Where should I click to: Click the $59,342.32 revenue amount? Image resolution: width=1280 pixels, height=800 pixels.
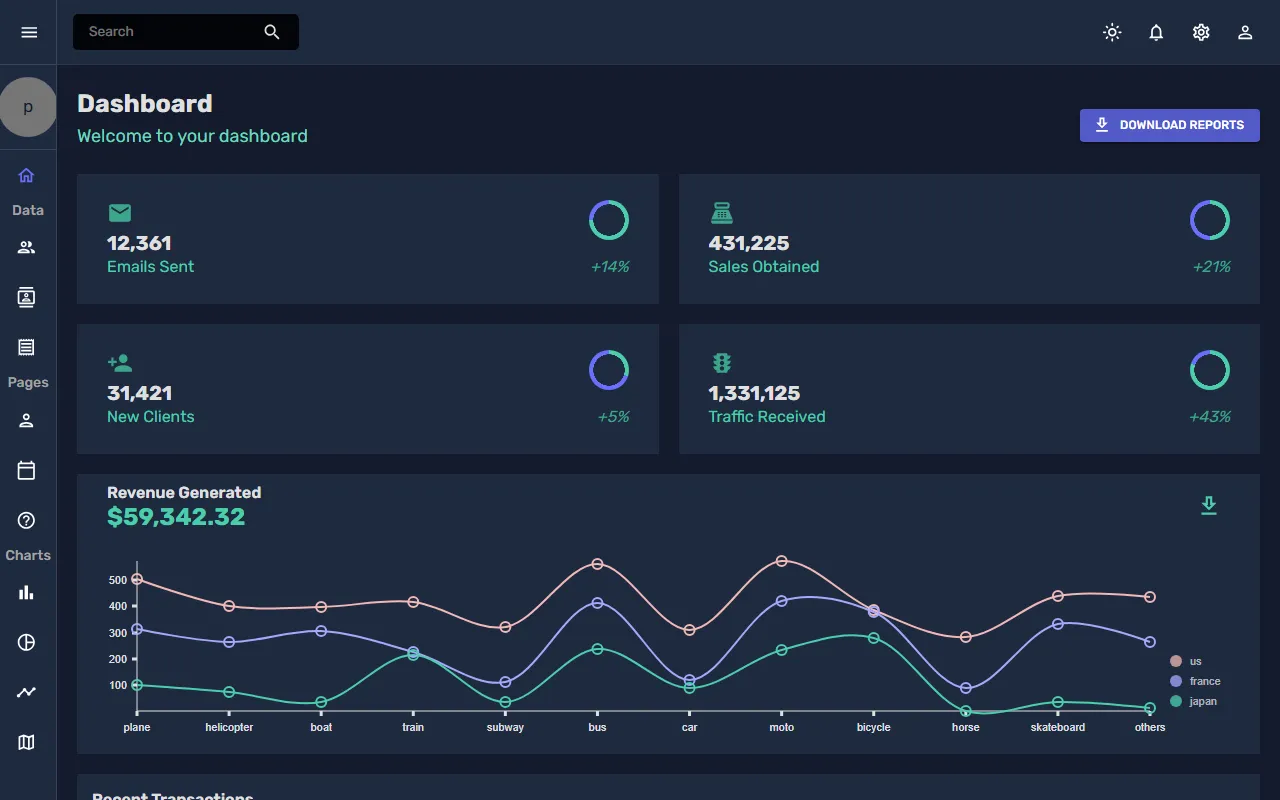176,517
